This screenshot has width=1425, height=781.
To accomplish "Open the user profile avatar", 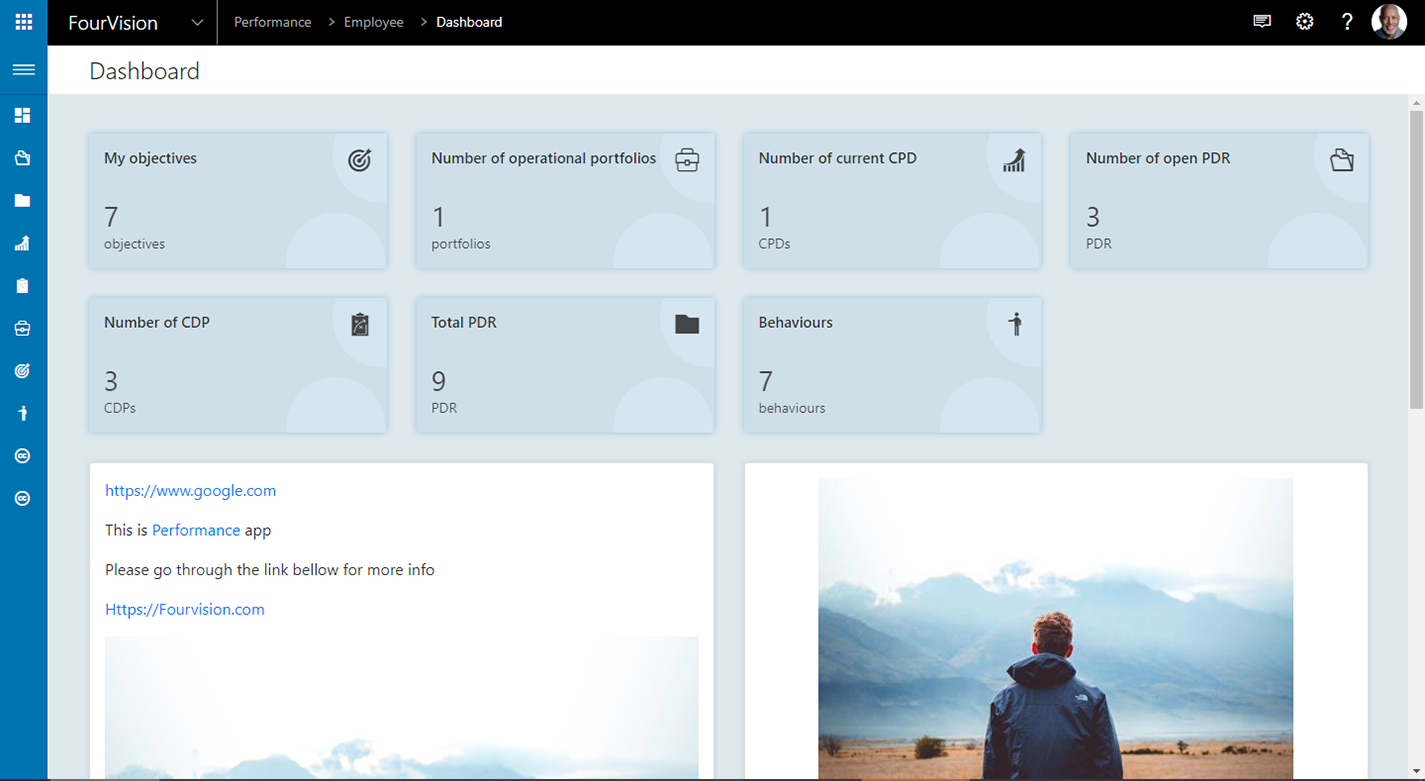I will (x=1389, y=21).
